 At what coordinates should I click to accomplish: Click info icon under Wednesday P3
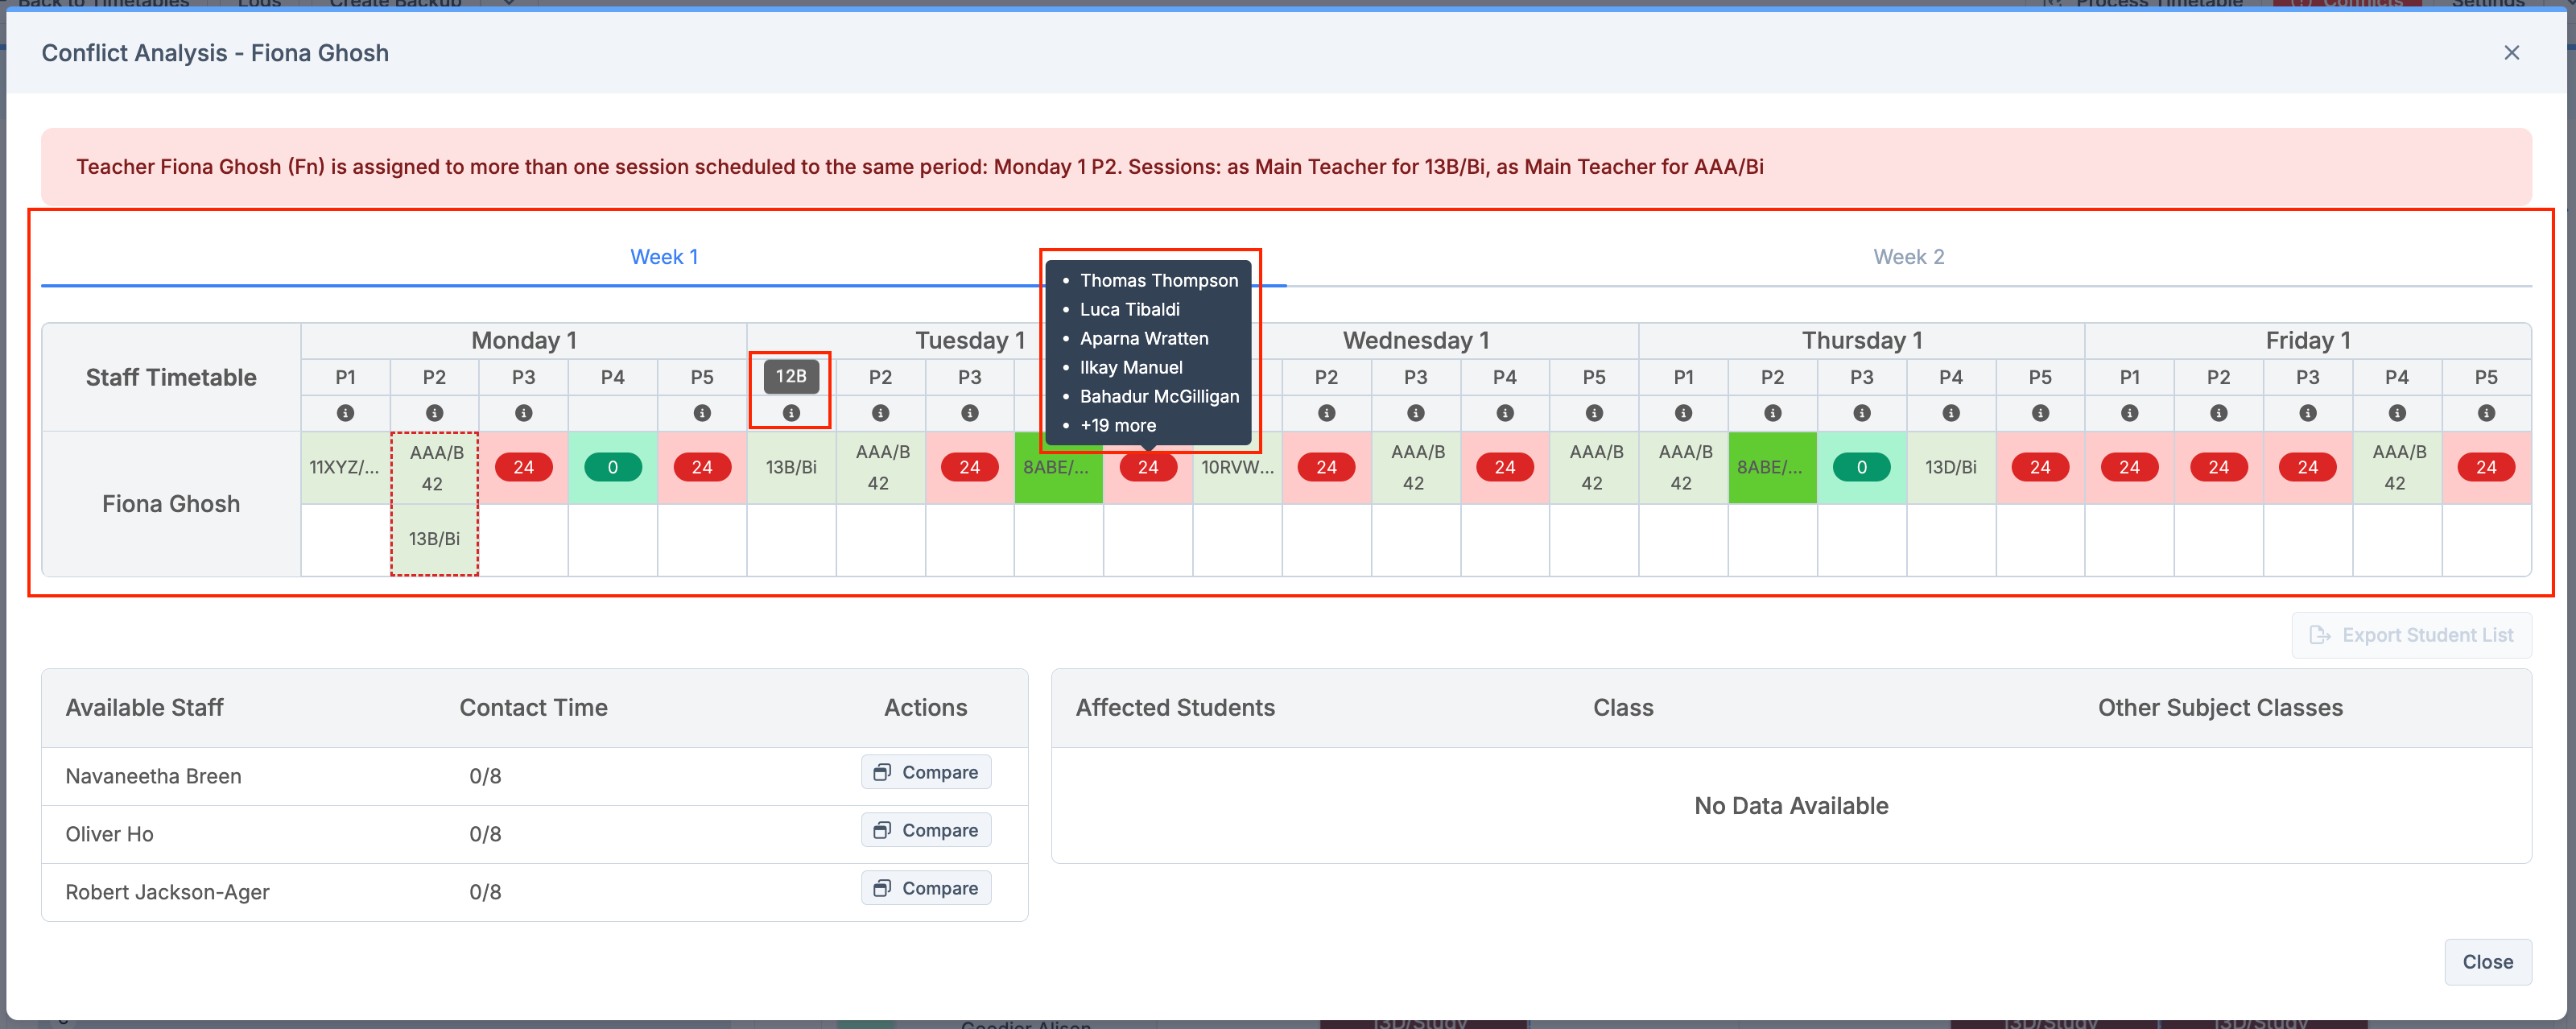coord(1415,413)
